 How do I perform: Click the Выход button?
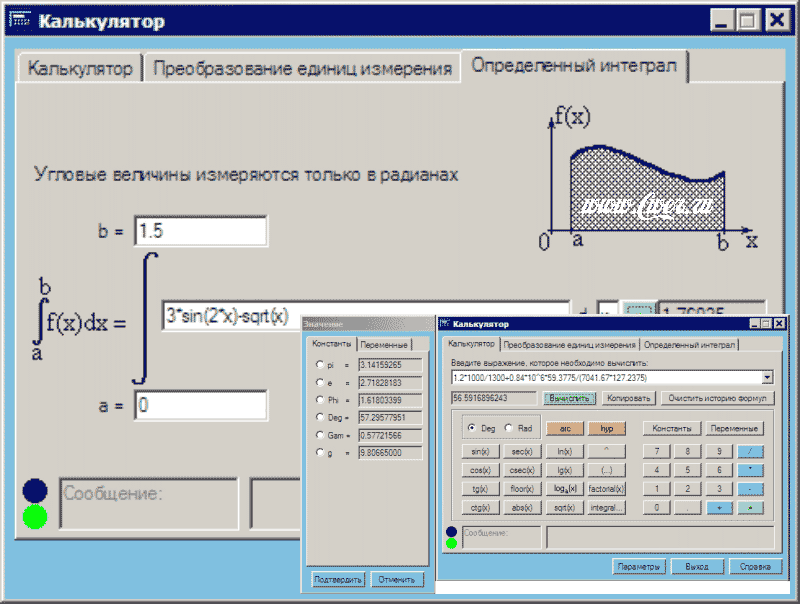(697, 566)
